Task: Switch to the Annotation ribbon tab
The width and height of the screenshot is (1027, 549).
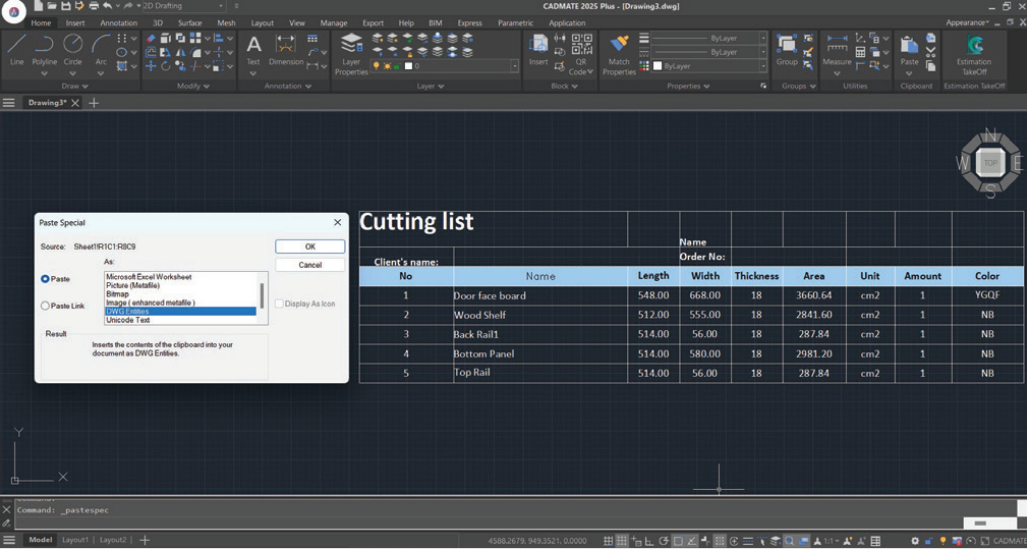Action: (x=119, y=23)
